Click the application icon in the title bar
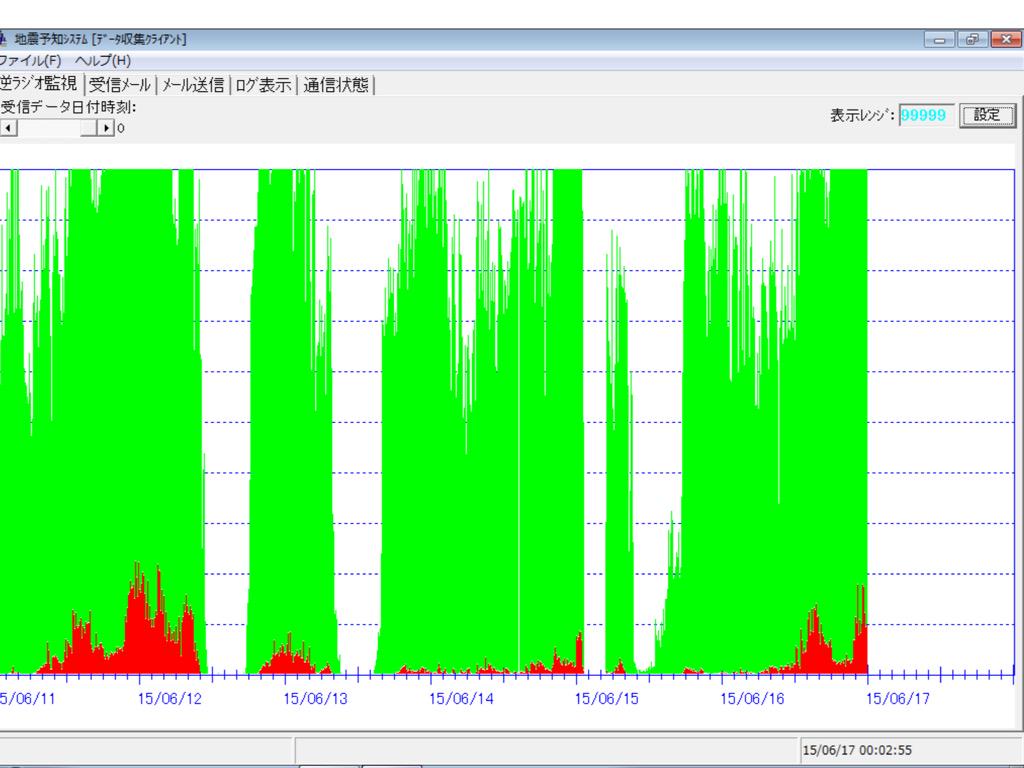 (3, 39)
